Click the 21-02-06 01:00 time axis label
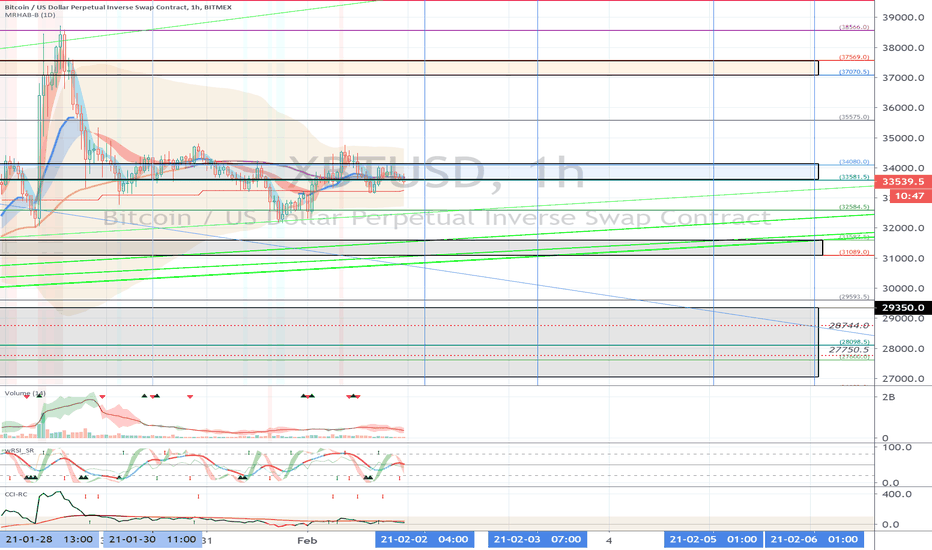The image size is (932, 550). 814,539
